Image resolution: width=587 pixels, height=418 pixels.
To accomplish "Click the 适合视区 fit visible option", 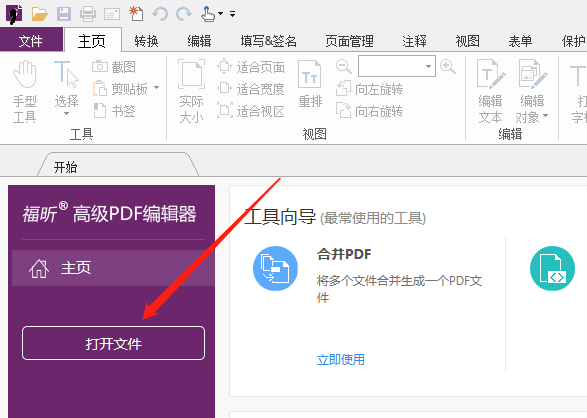I will (x=251, y=111).
